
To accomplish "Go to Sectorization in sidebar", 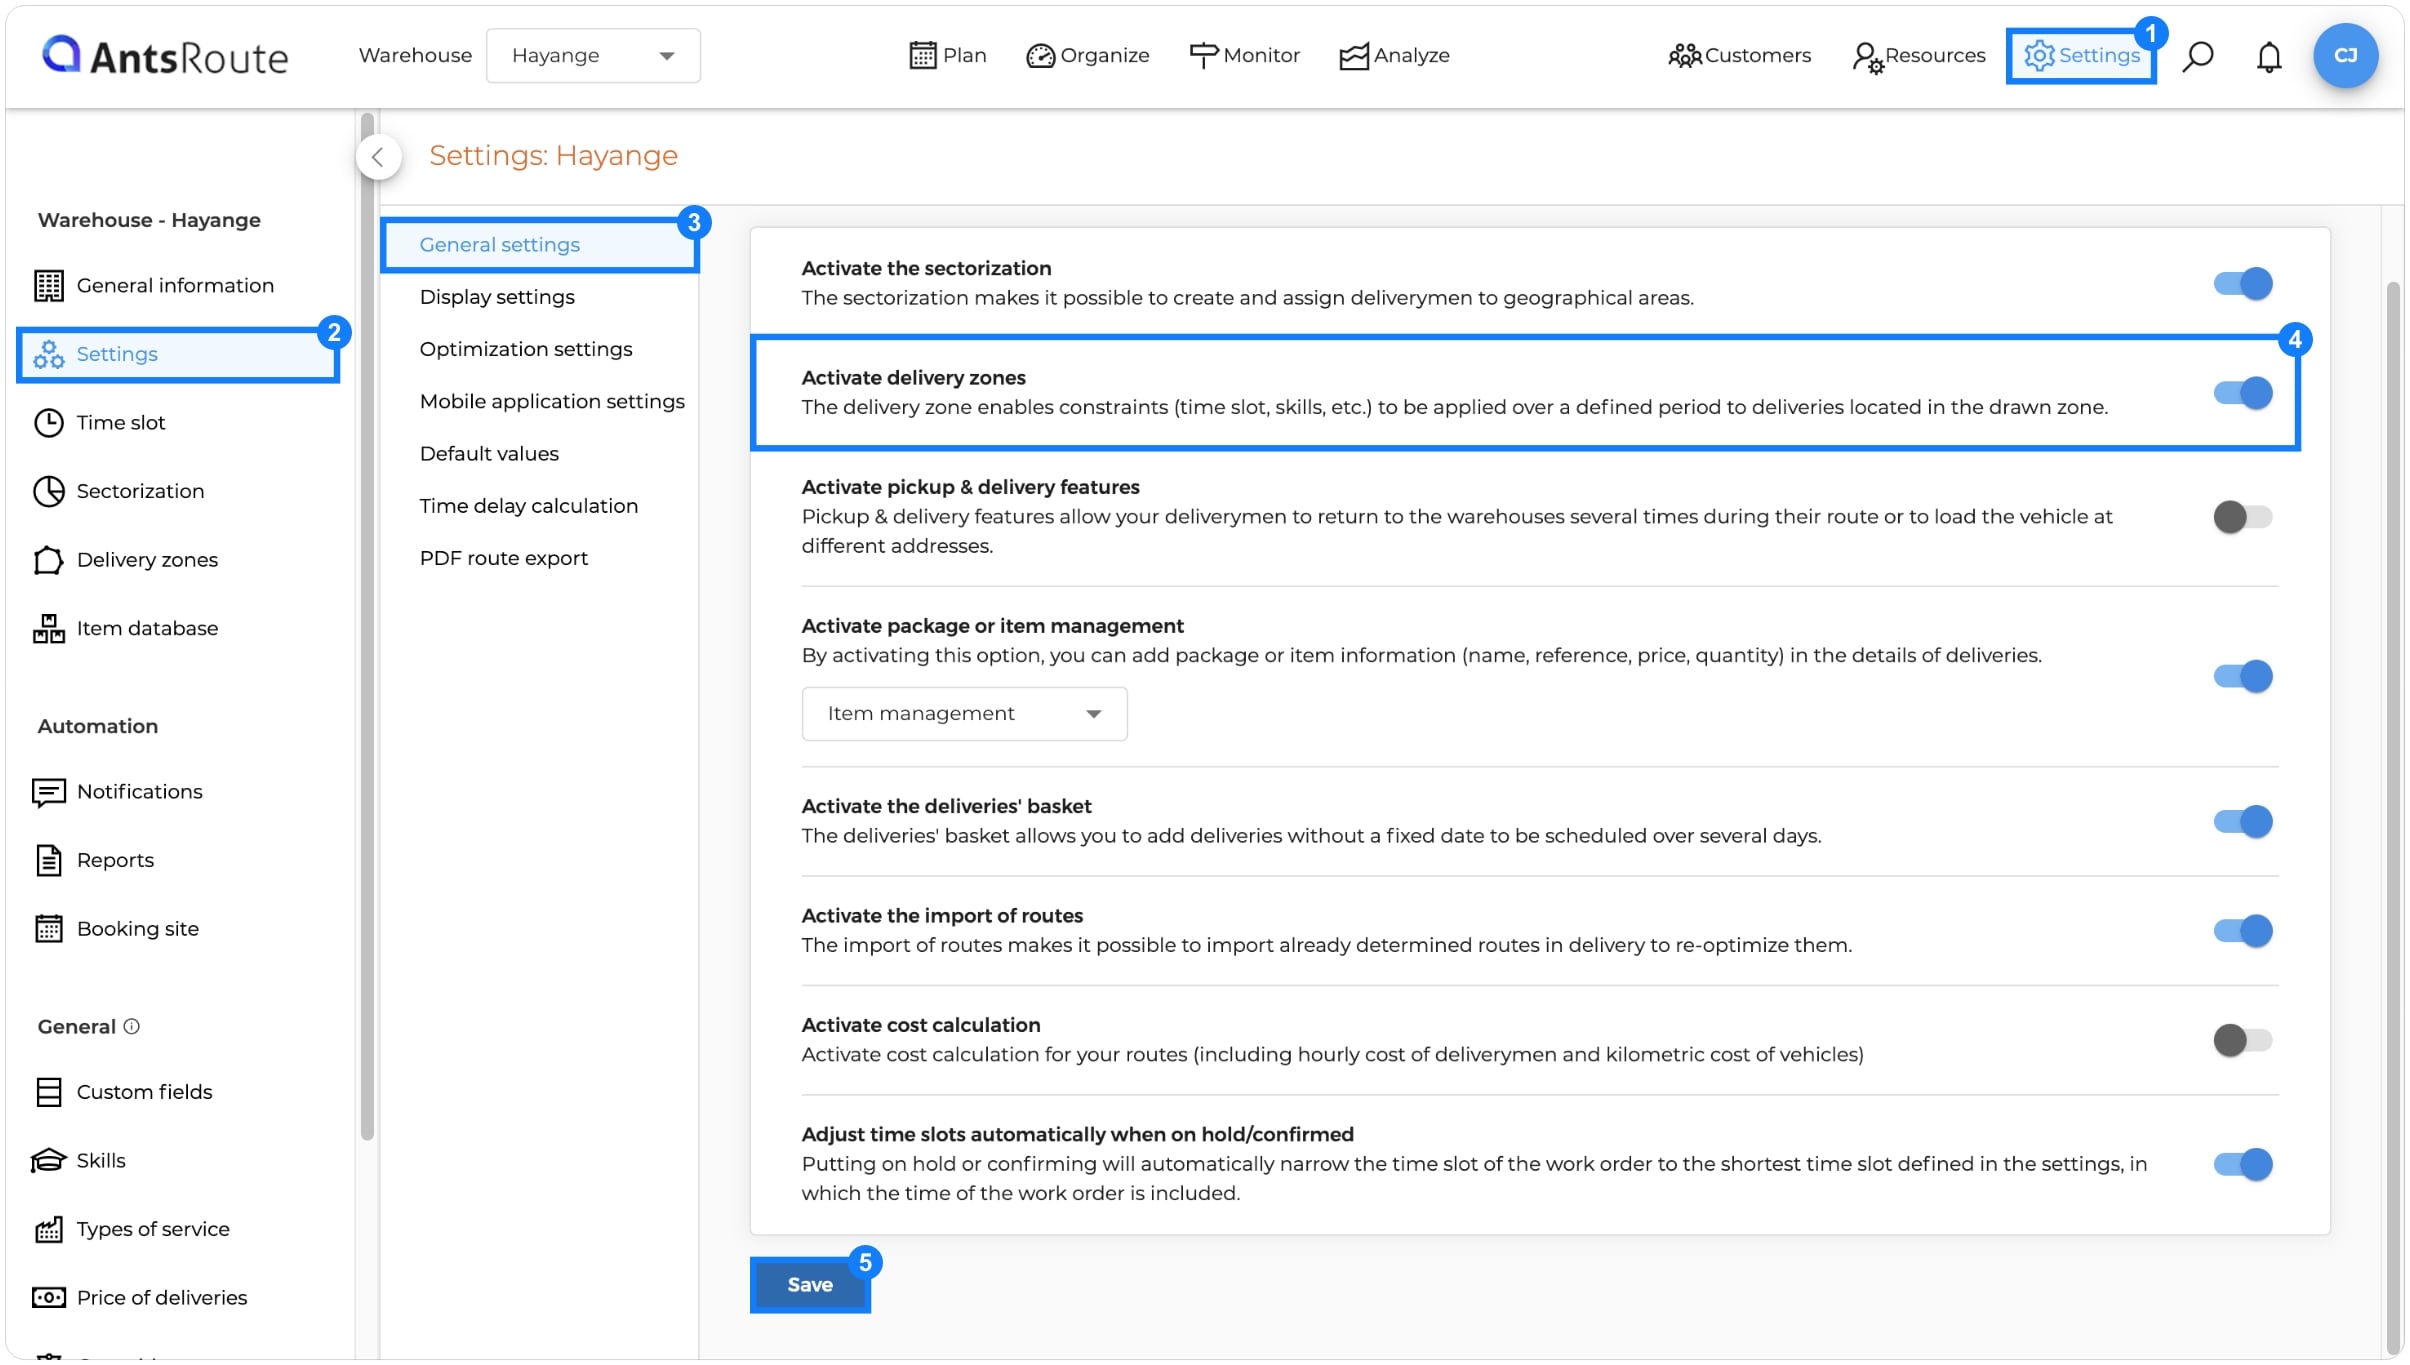I will coord(140,491).
